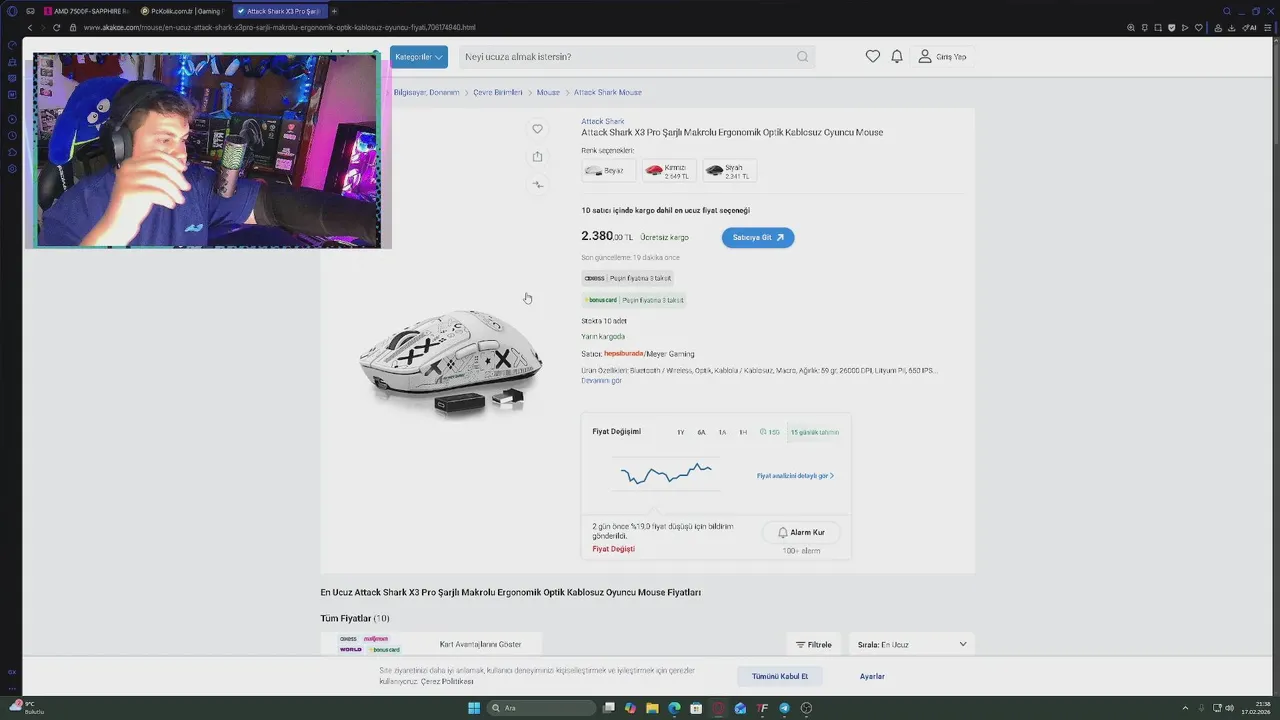The width and height of the screenshot is (1280, 720).
Task: Select Attack Shark X3 Pro tab
Action: coord(279,11)
